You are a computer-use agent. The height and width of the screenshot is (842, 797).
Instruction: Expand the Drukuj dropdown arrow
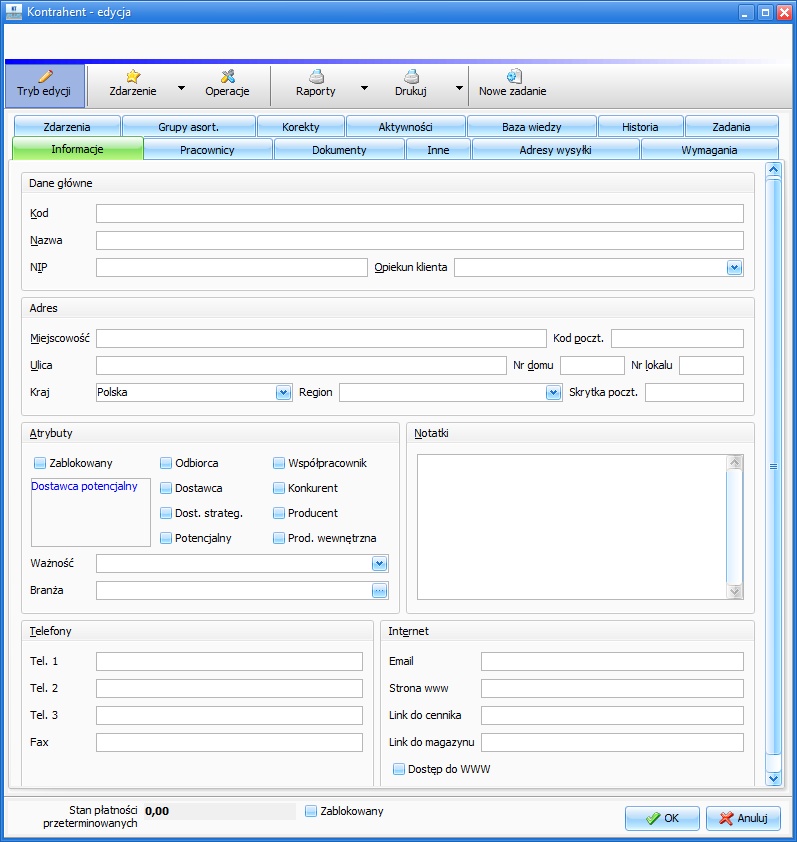click(x=459, y=88)
